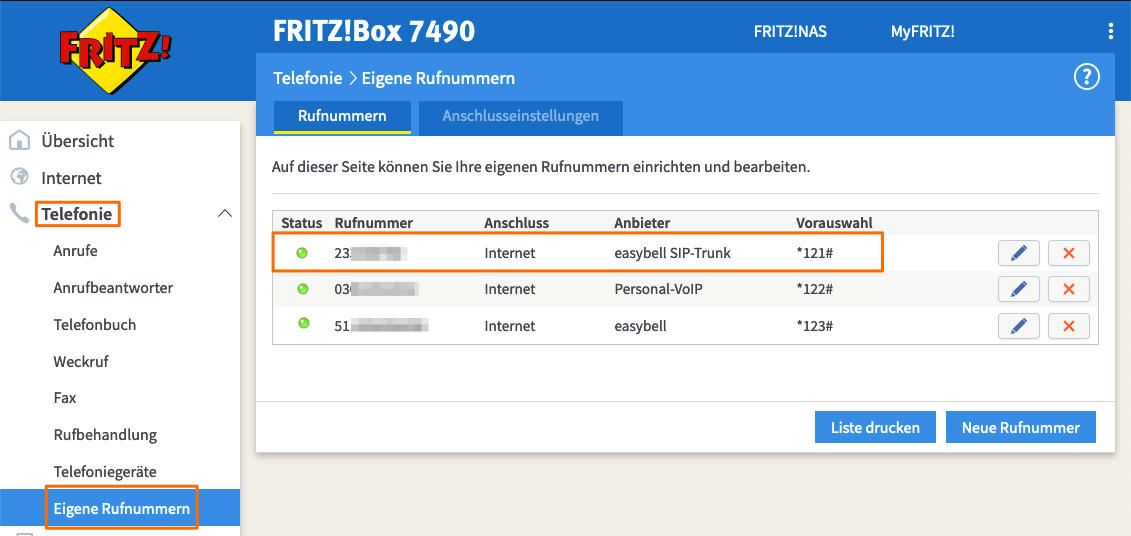Click the Neue Rufnummer button
Viewport: 1131px width, 536px height.
1020,427
